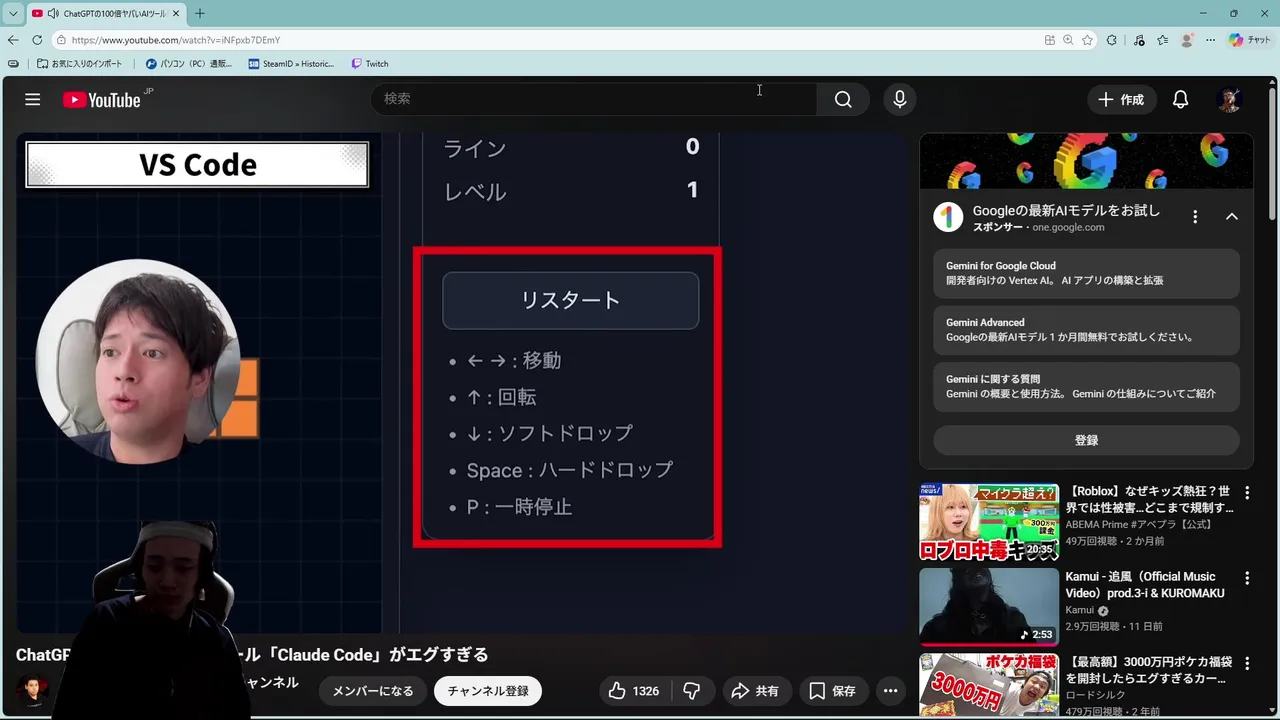Open options menu for the Kamui video
The width and height of the screenshot is (1280, 720).
click(1247, 578)
